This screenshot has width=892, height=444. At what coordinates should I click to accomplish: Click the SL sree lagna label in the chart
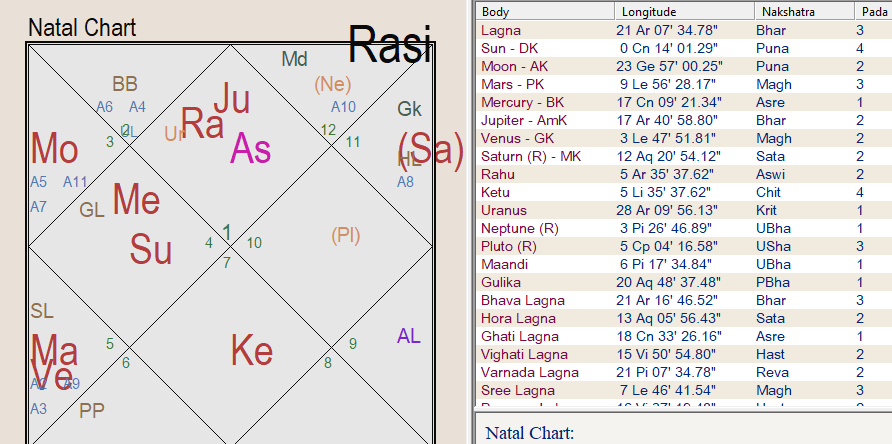click(42, 311)
